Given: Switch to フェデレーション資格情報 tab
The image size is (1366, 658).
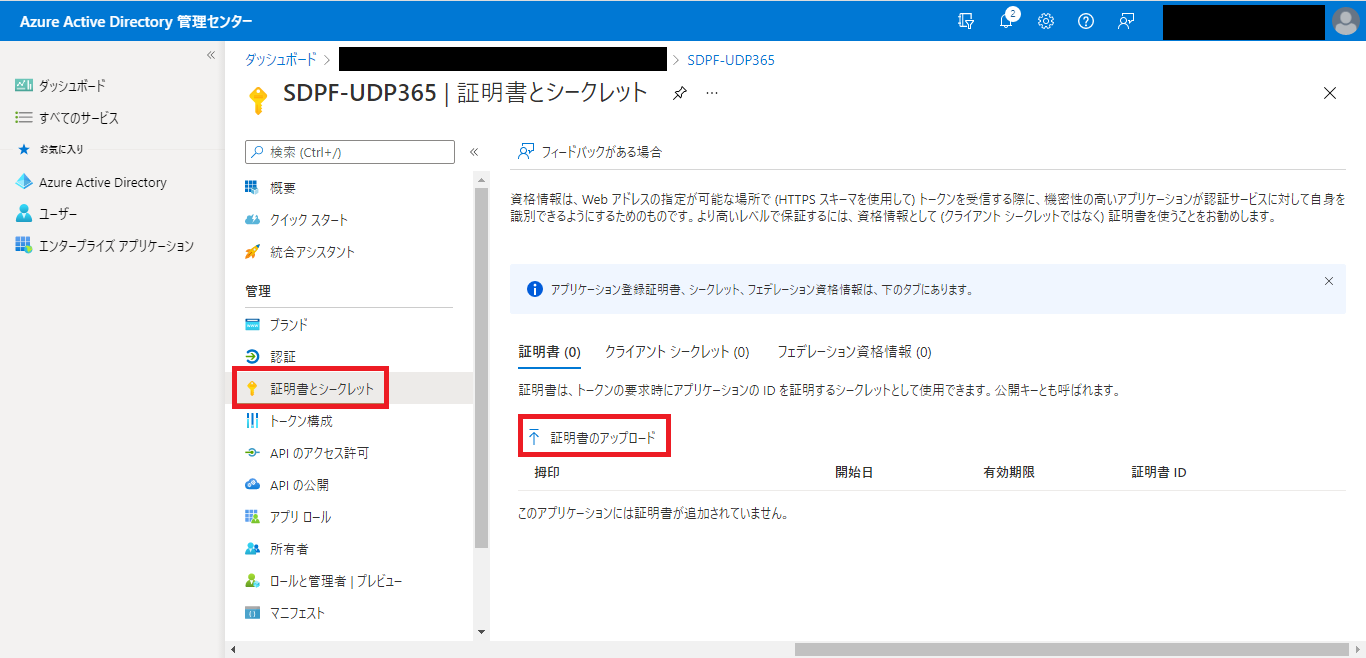Looking at the screenshot, I should 854,352.
